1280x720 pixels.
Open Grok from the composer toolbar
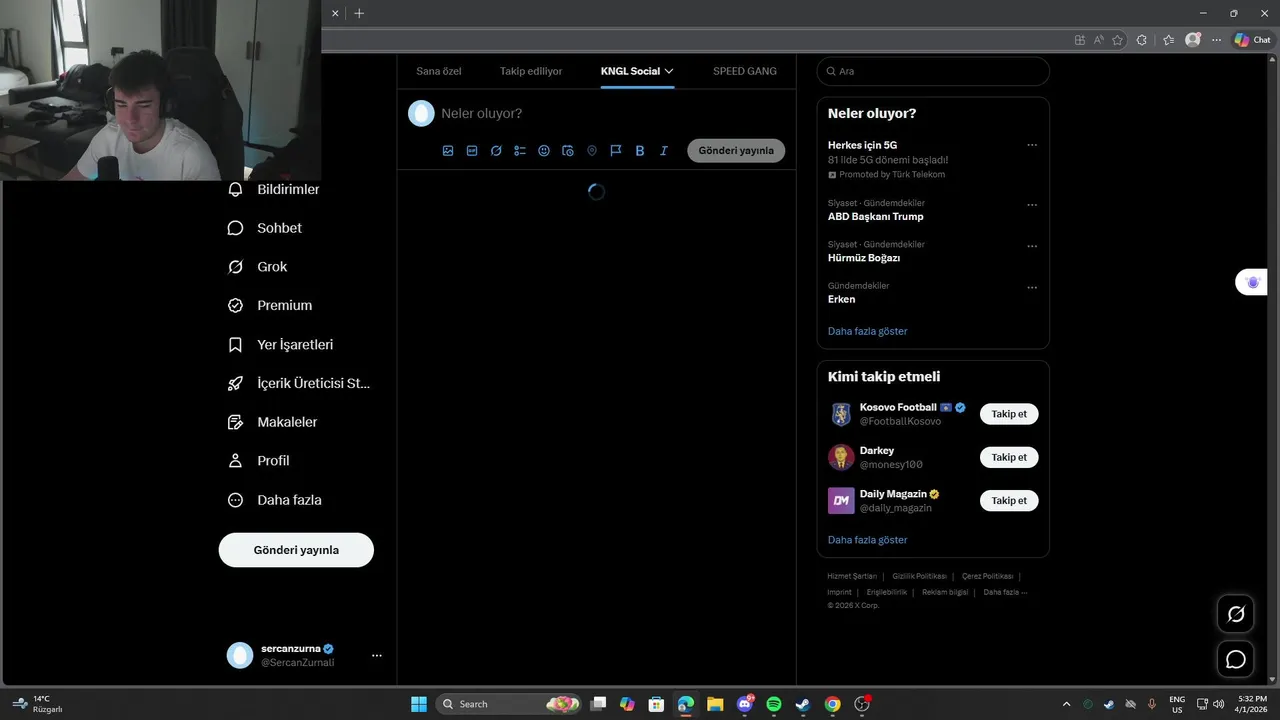point(496,151)
